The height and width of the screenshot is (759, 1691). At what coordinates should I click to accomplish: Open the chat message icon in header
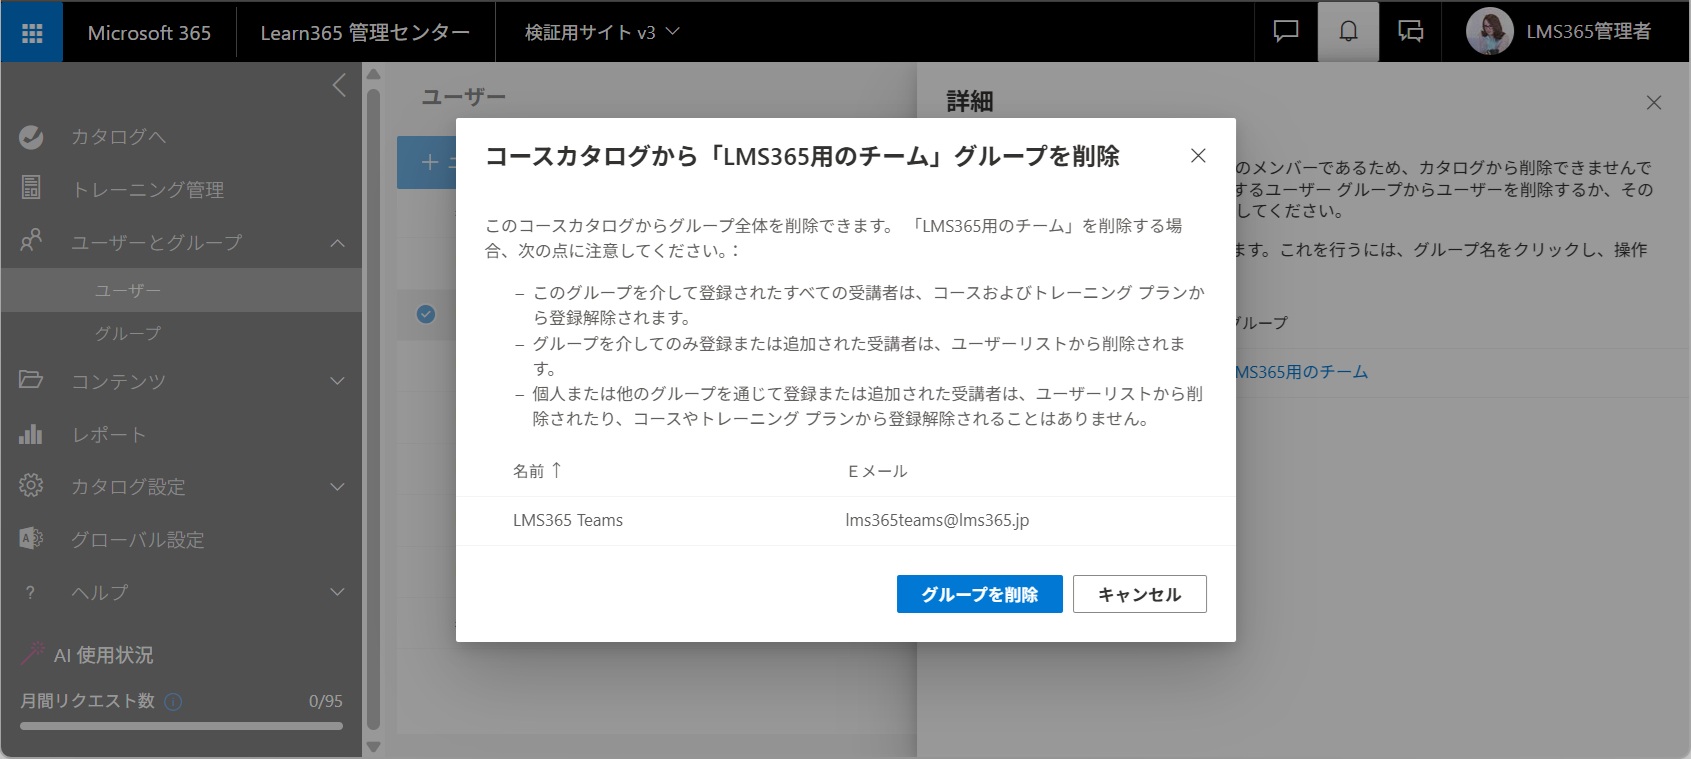(x=1286, y=32)
